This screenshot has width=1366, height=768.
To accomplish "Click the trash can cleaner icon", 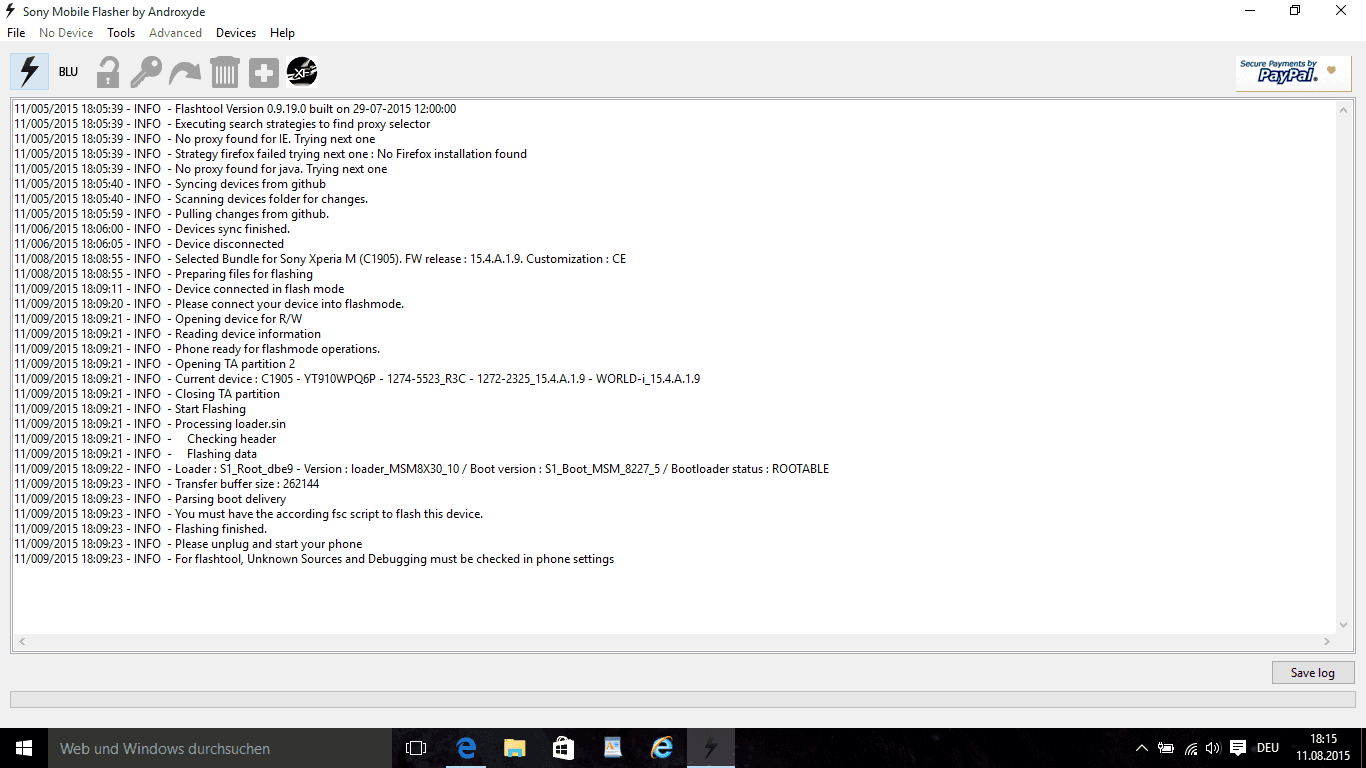I will click(x=224, y=72).
